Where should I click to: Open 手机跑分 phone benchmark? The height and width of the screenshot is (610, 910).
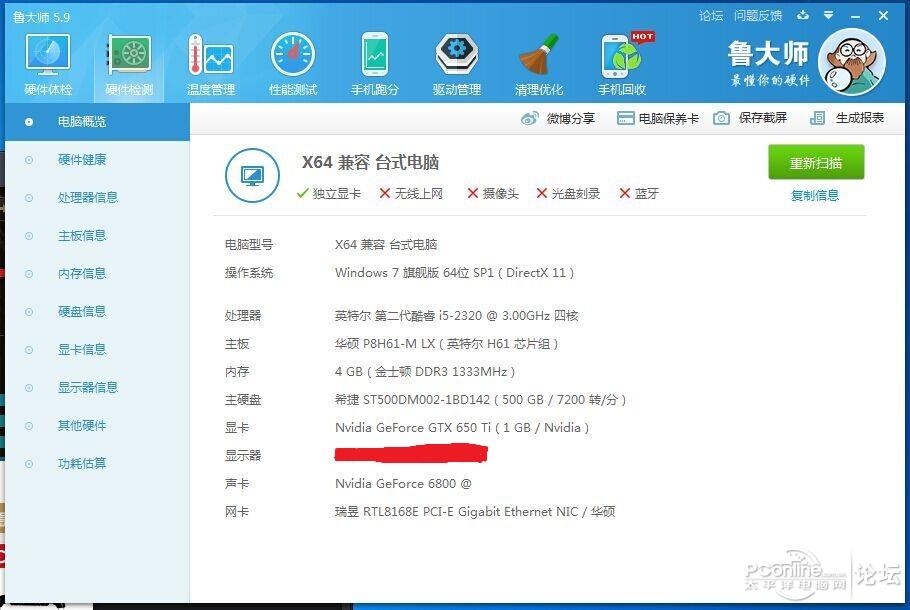coord(375,64)
